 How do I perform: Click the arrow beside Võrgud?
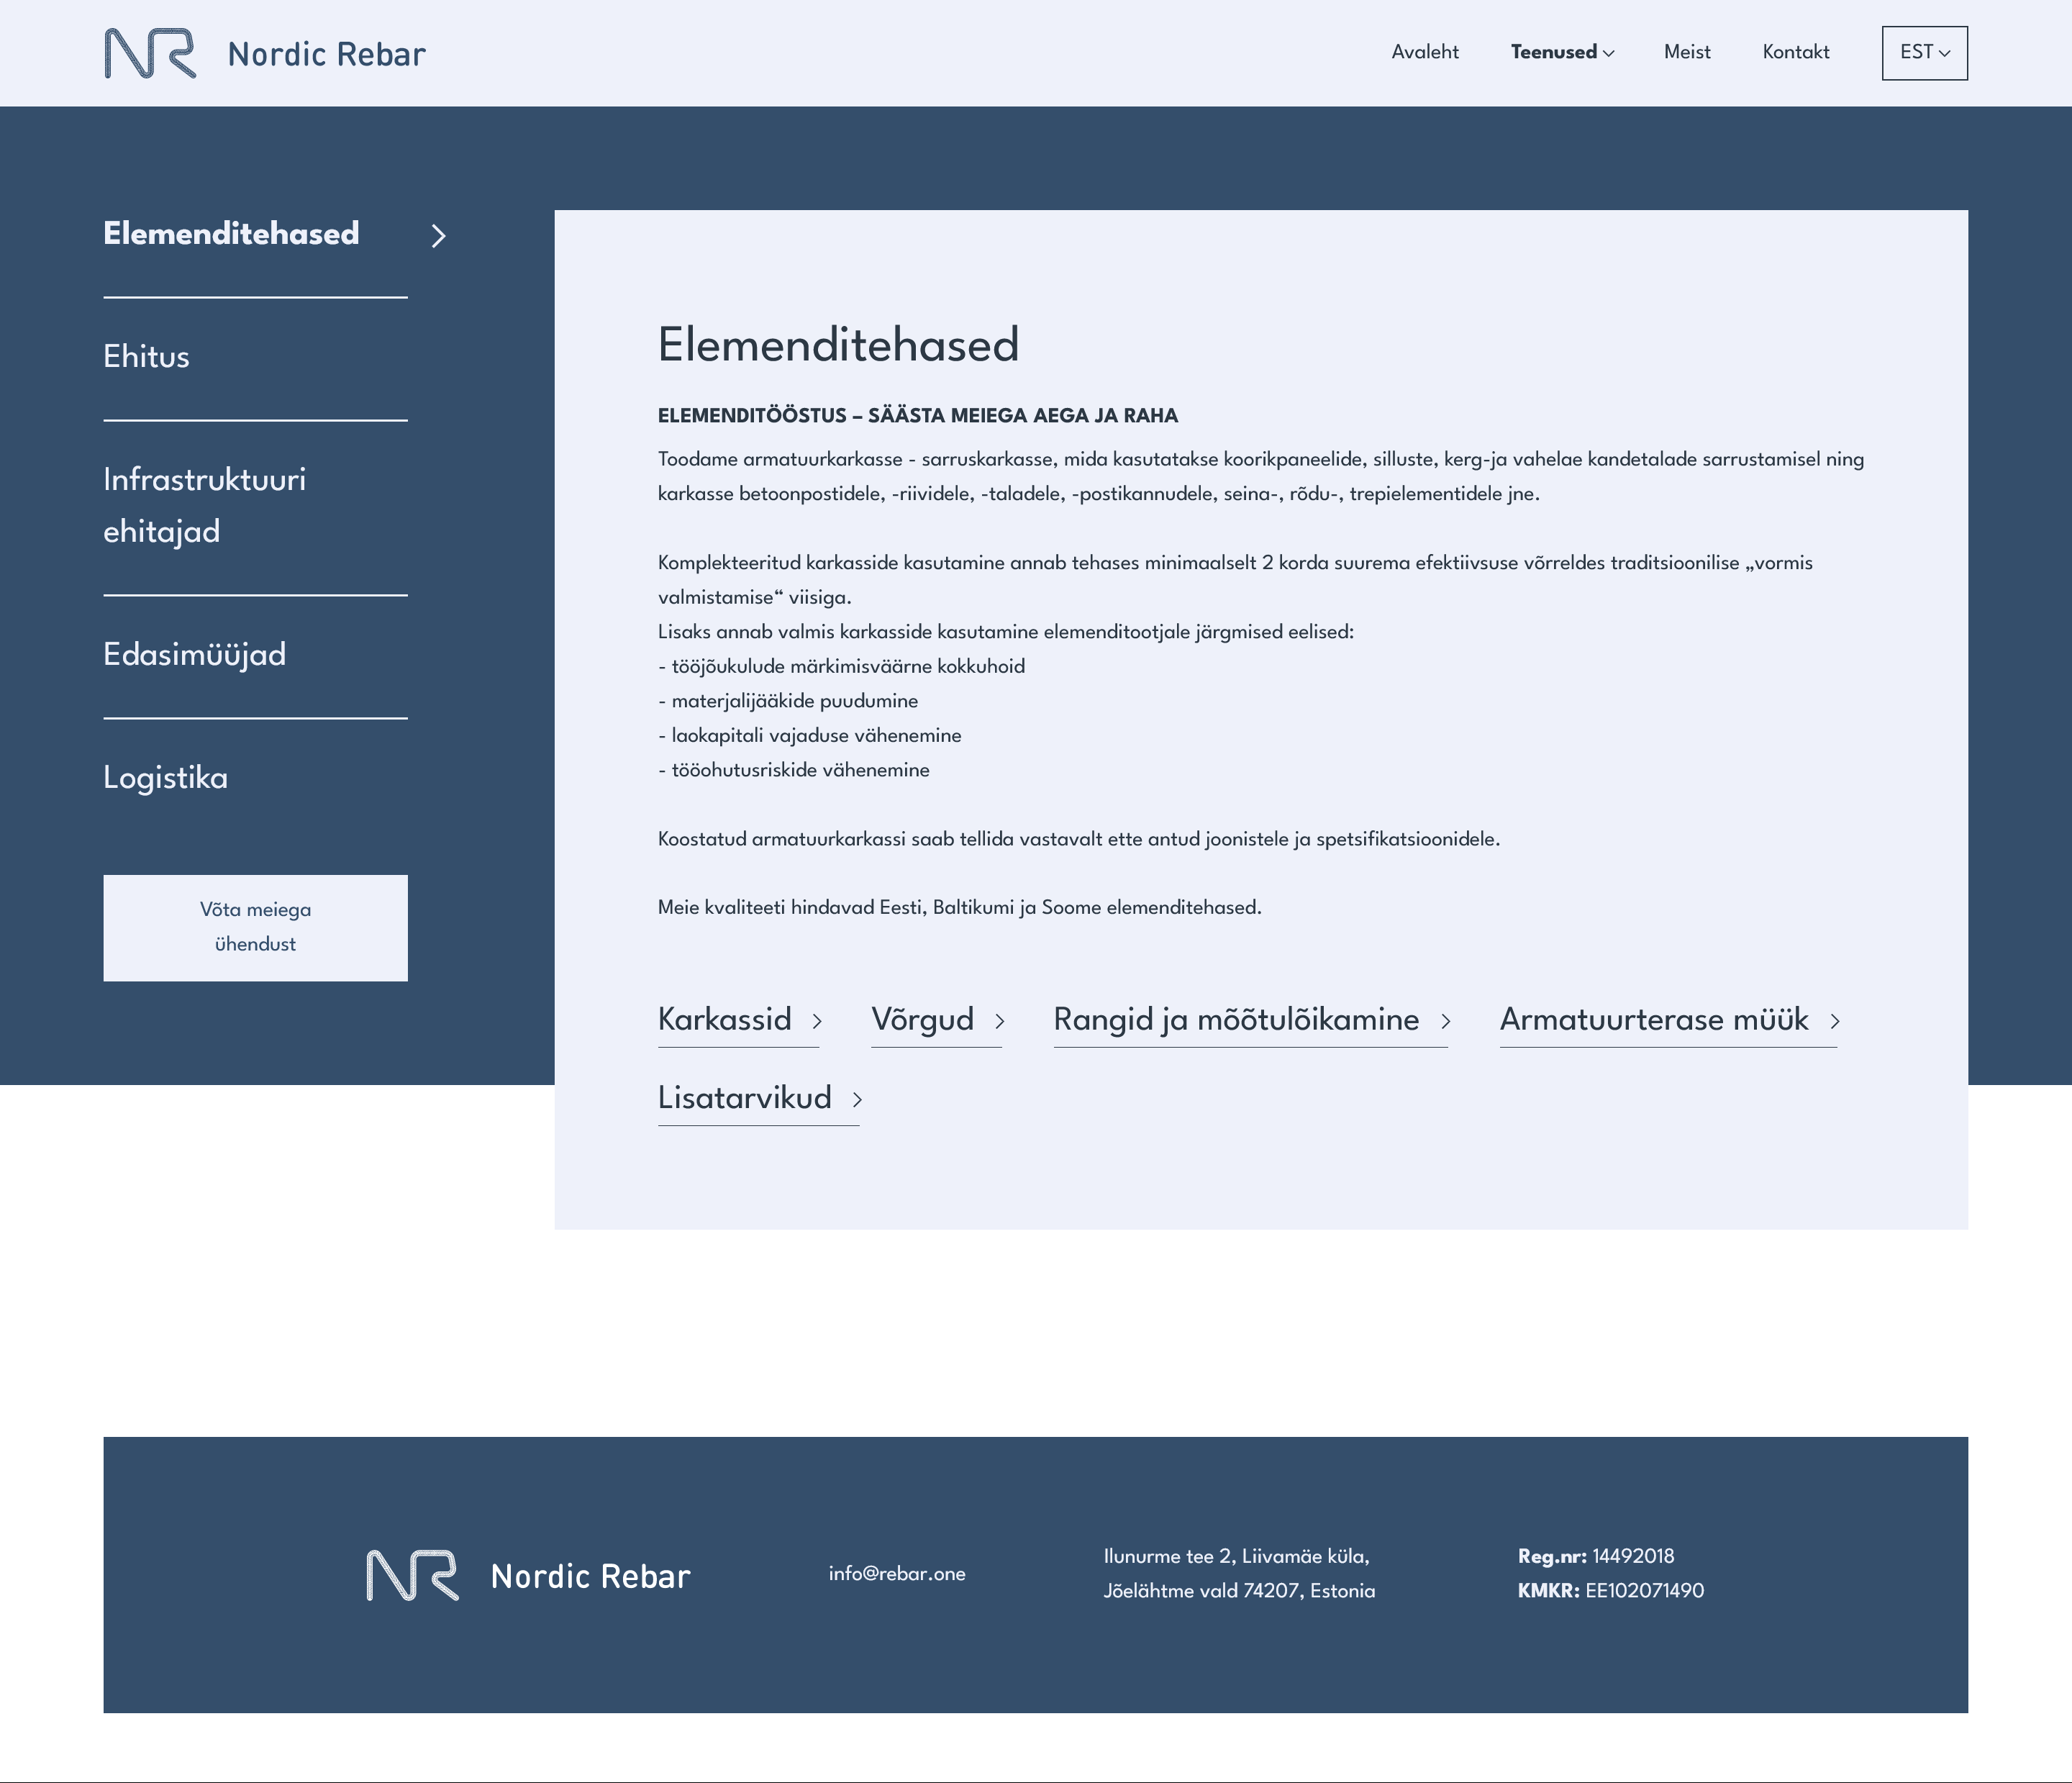[x=999, y=1021]
